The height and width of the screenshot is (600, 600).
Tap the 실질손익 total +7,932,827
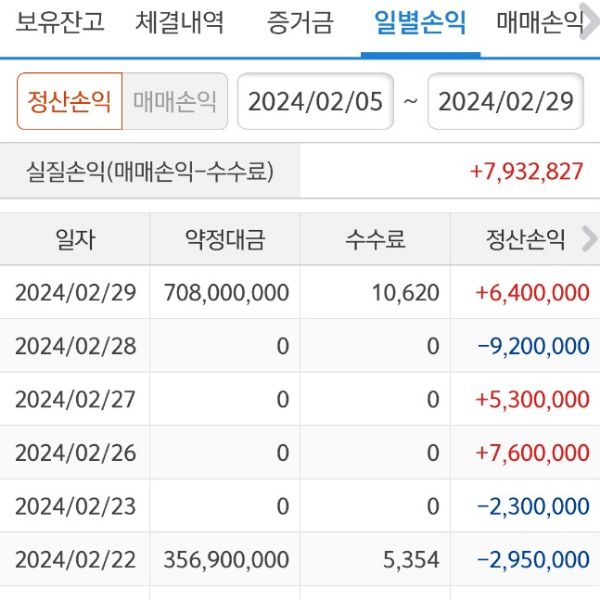(526, 171)
